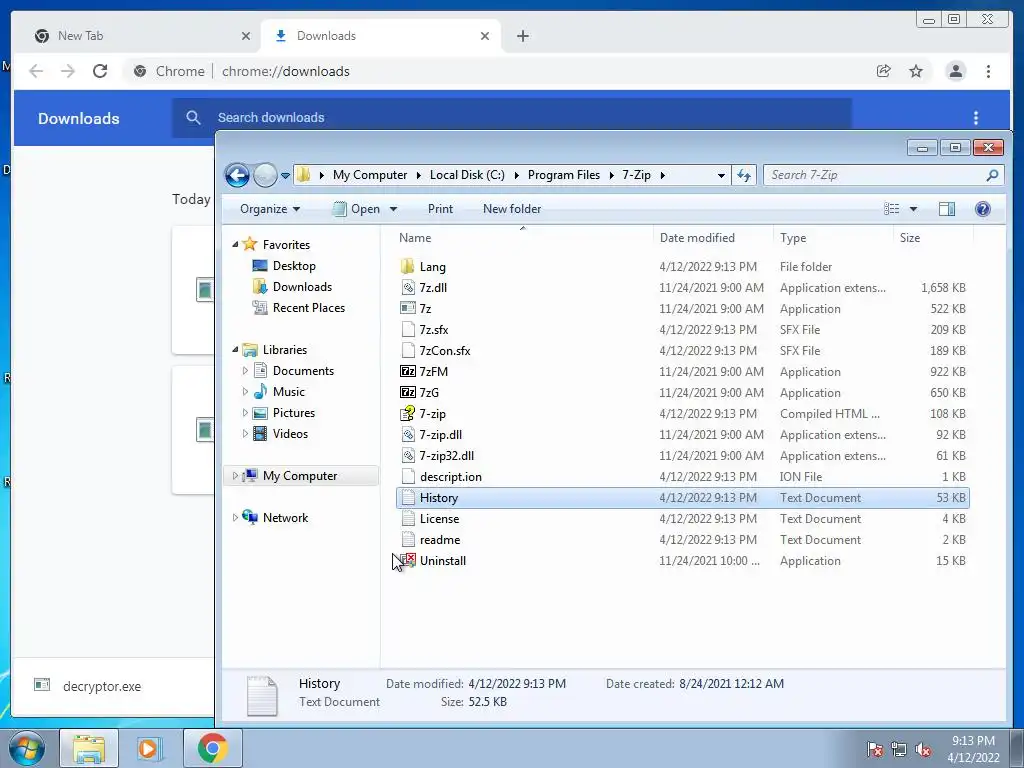Open Windows Explorer from taskbar
The image size is (1024, 768).
89,748
